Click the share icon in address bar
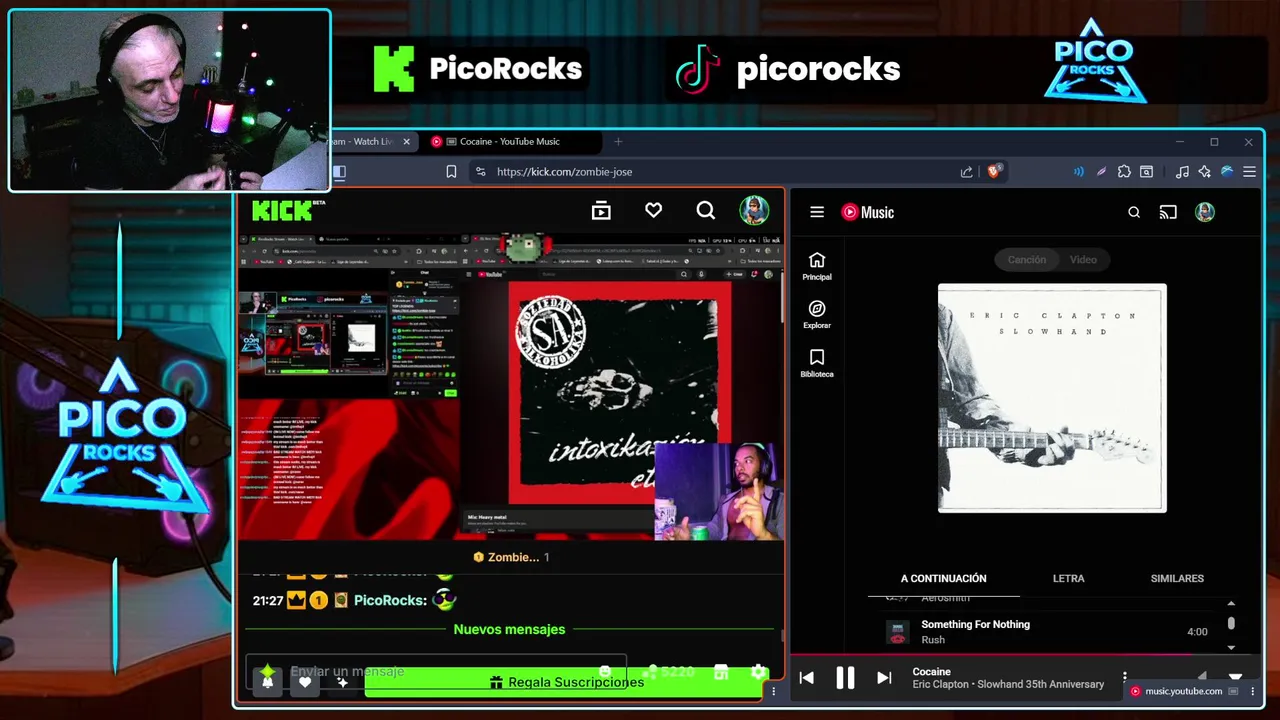 (x=966, y=172)
